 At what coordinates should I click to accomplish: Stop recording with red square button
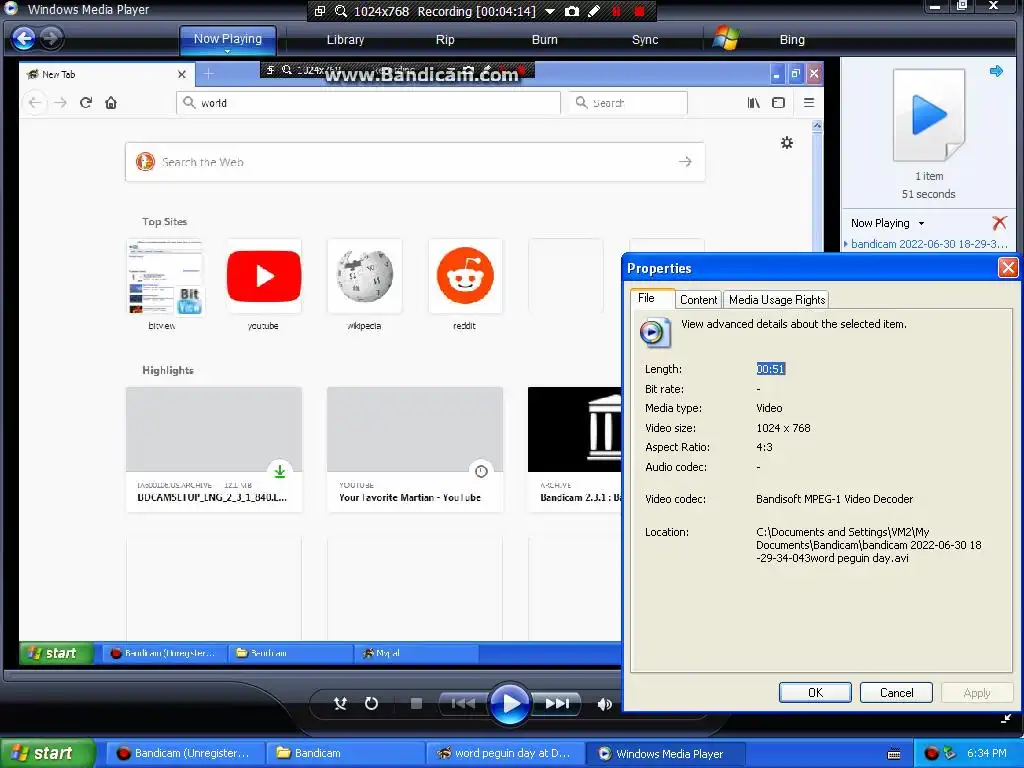[x=639, y=12]
